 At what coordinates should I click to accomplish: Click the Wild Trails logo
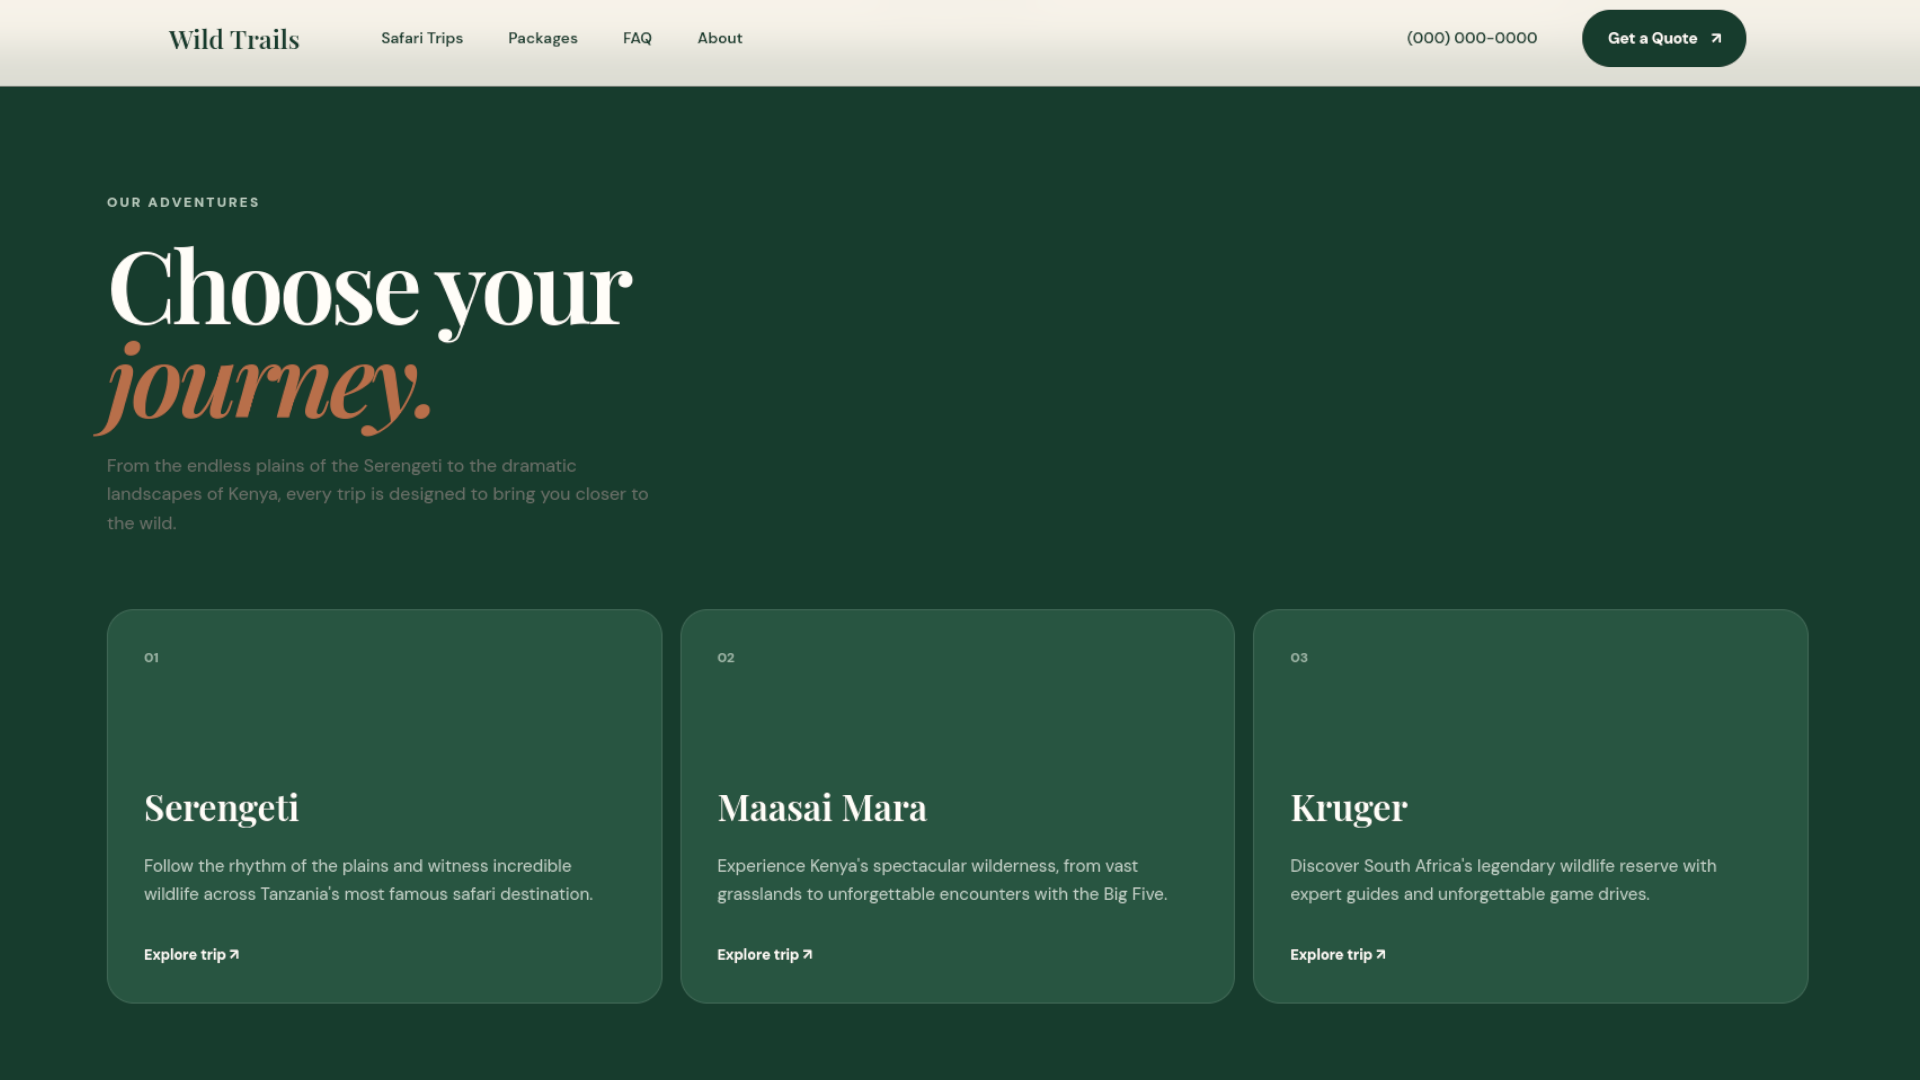pyautogui.click(x=234, y=39)
